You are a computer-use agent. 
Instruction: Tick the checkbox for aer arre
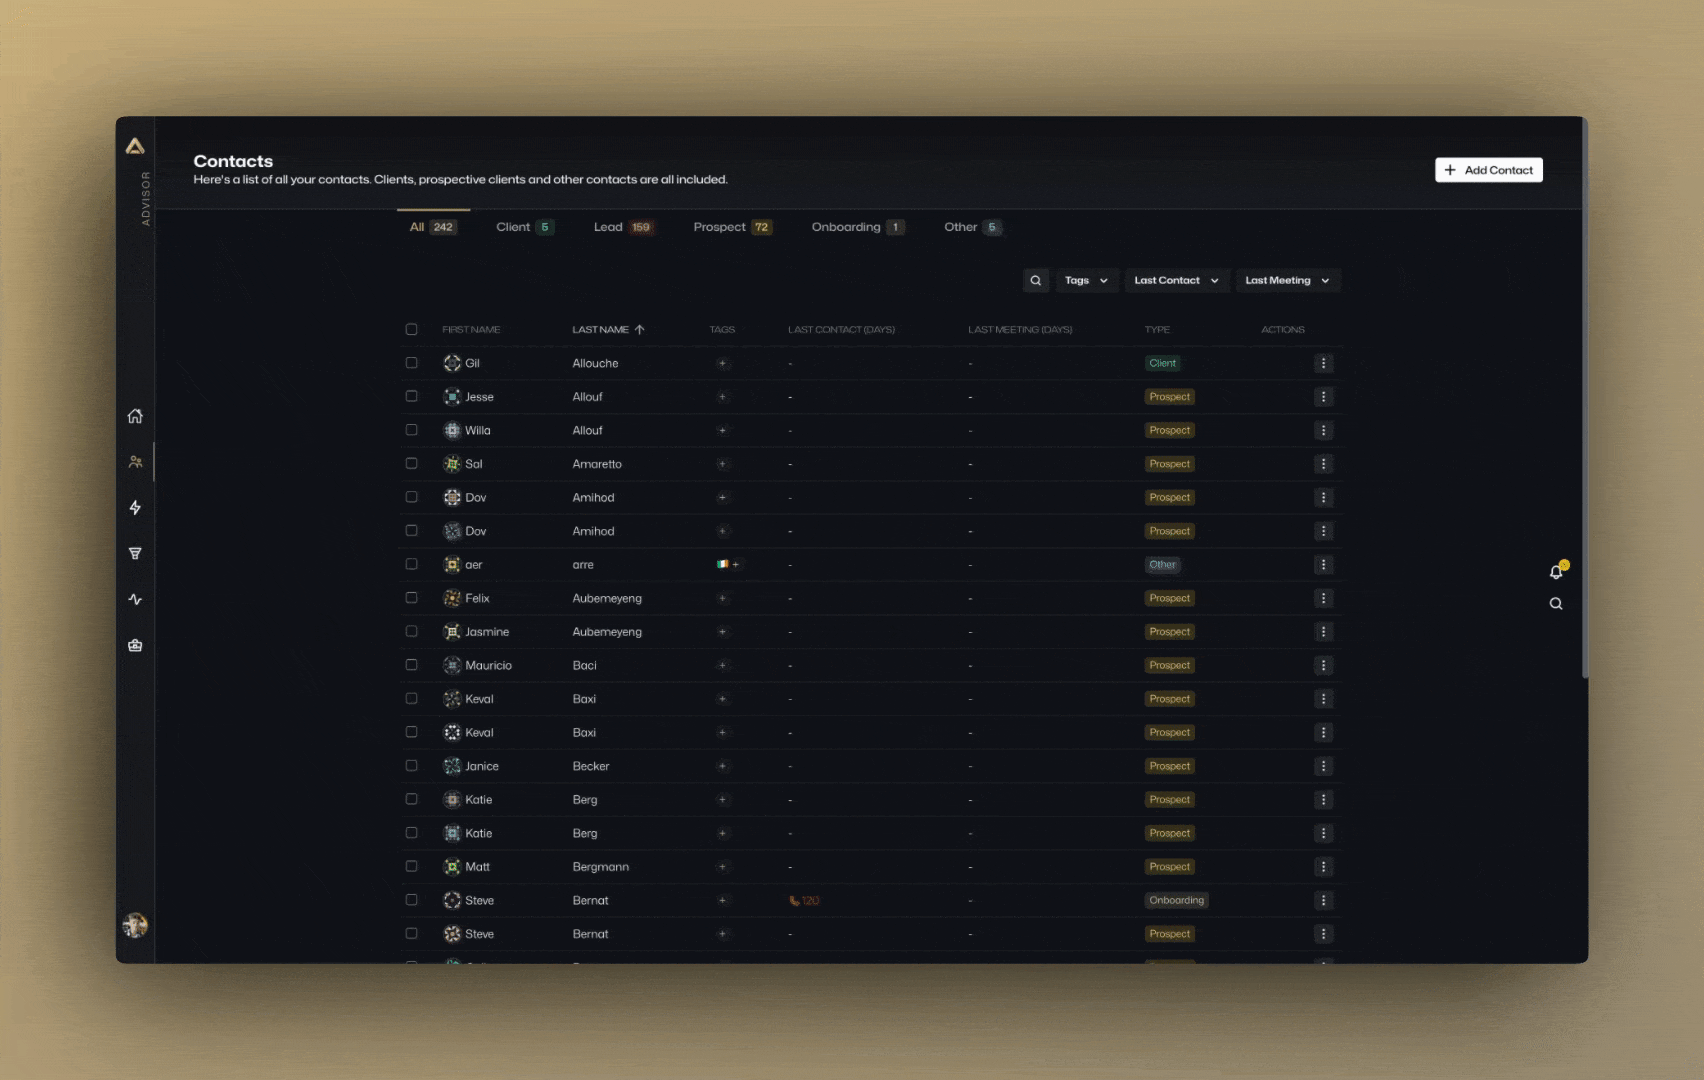(x=411, y=565)
